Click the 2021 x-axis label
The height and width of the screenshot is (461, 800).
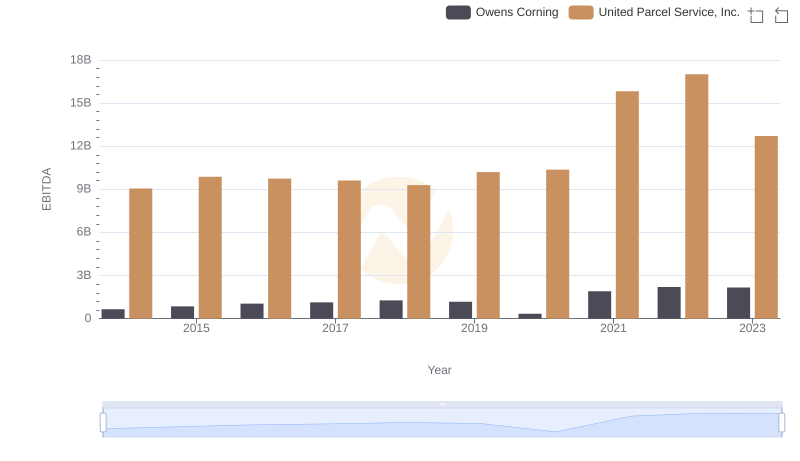(613, 328)
